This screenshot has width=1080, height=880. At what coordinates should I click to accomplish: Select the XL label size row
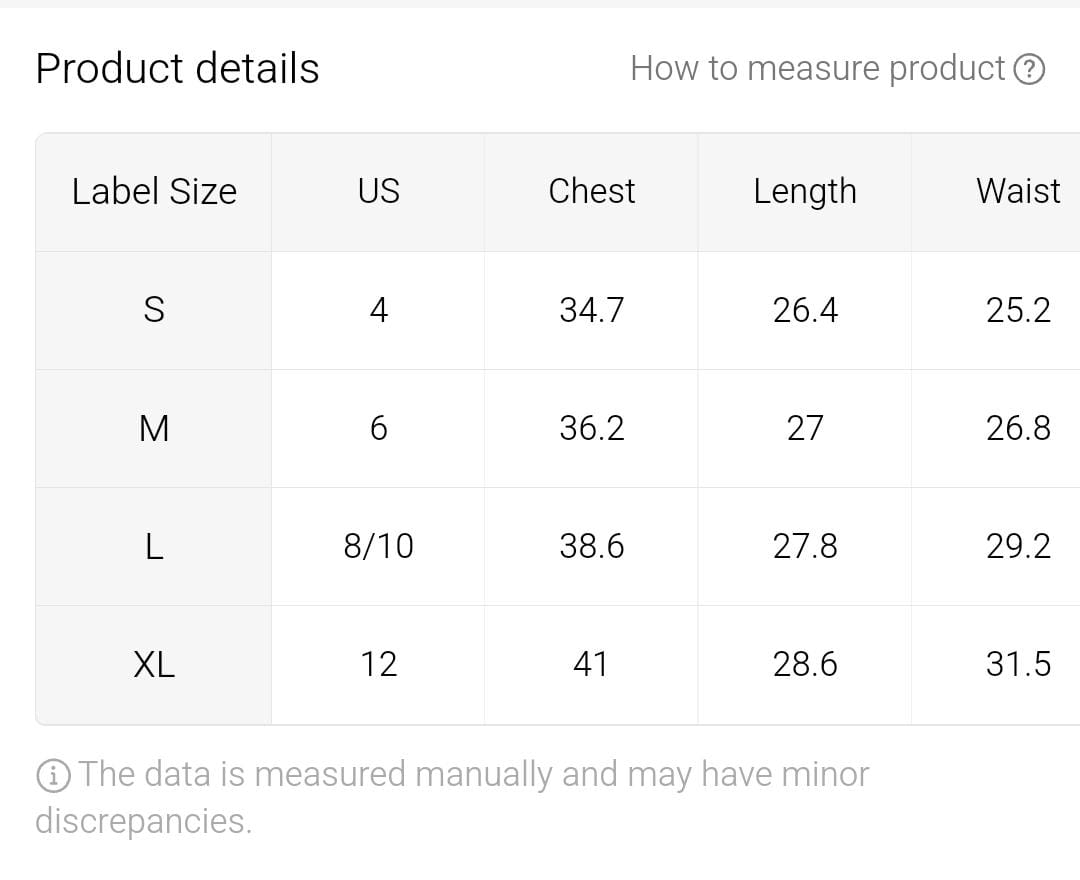click(154, 664)
